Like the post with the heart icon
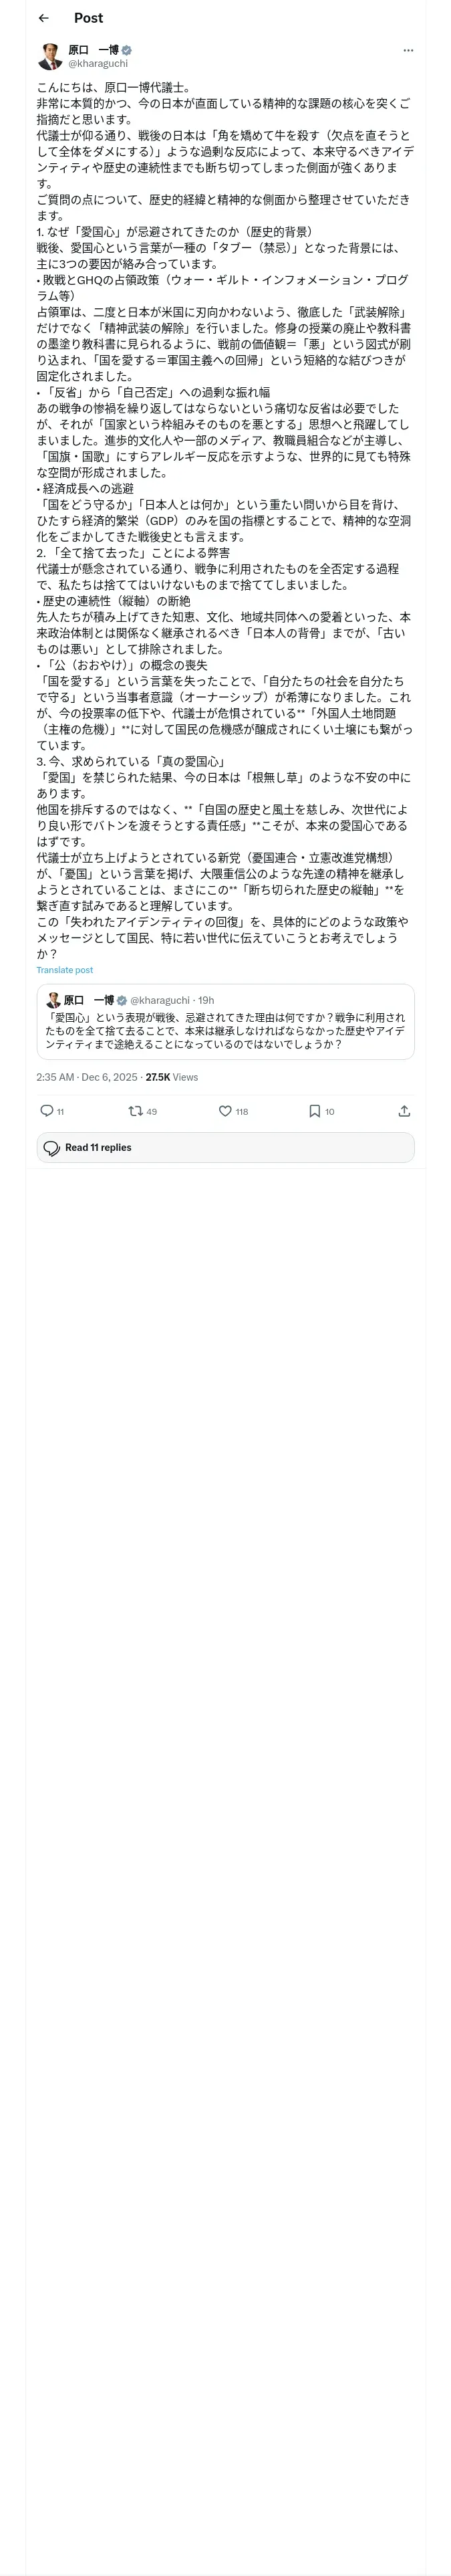 click(225, 1111)
